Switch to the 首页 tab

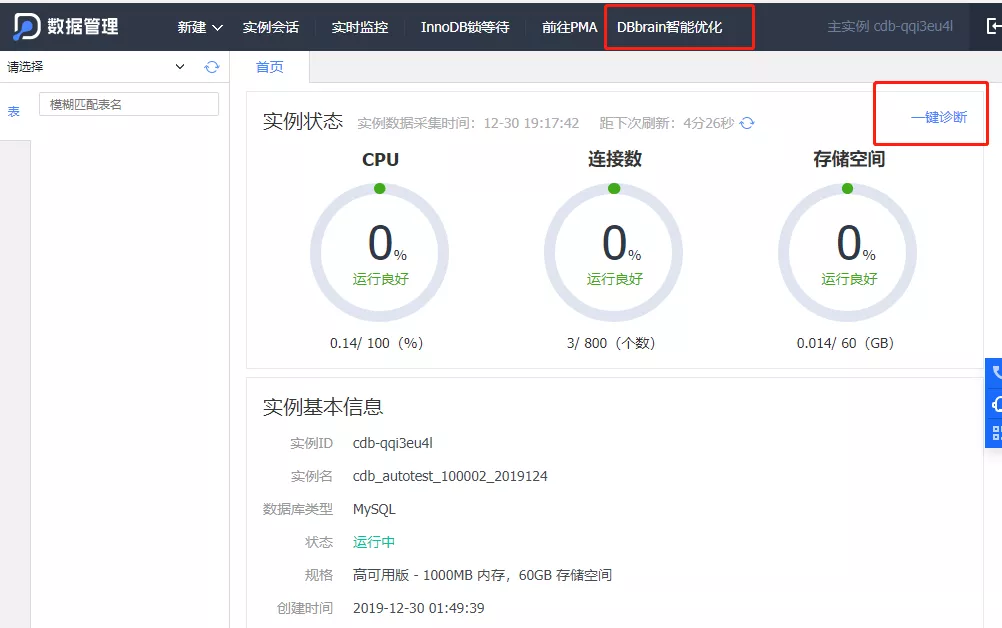[x=270, y=67]
